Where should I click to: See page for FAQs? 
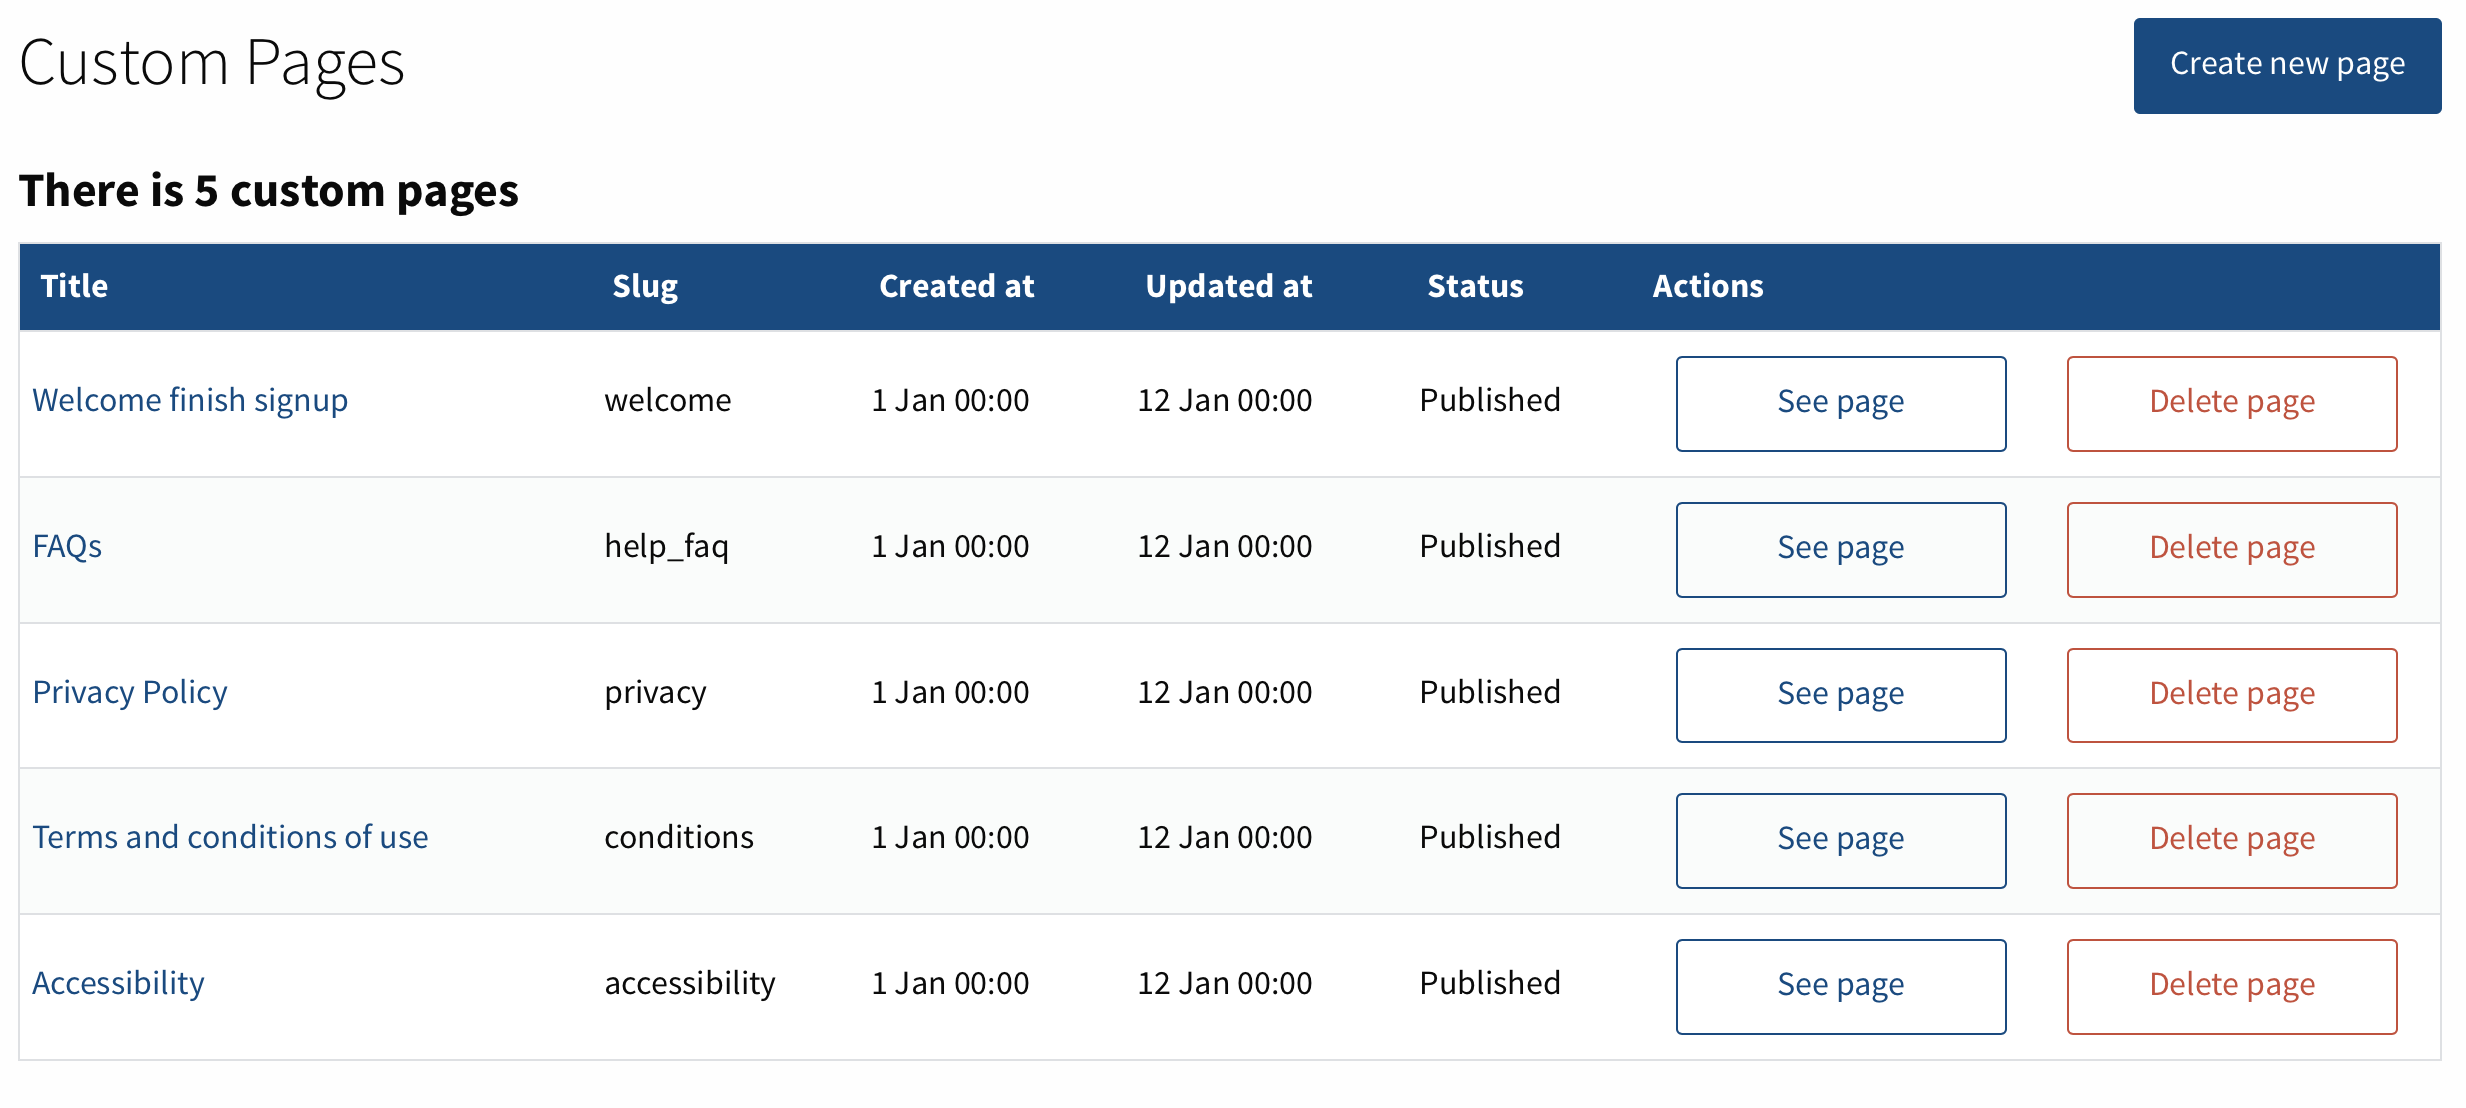click(1840, 548)
